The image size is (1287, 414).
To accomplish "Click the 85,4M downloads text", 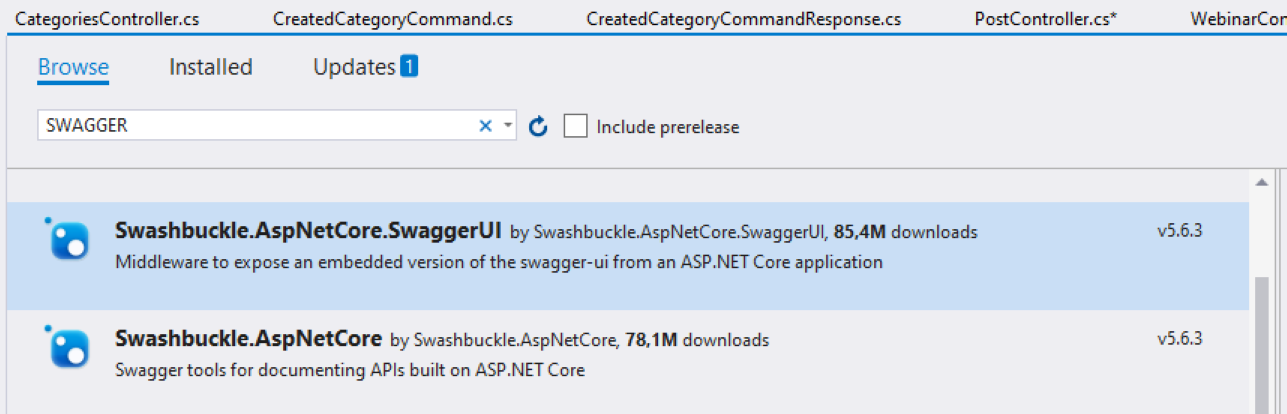I will point(905,232).
